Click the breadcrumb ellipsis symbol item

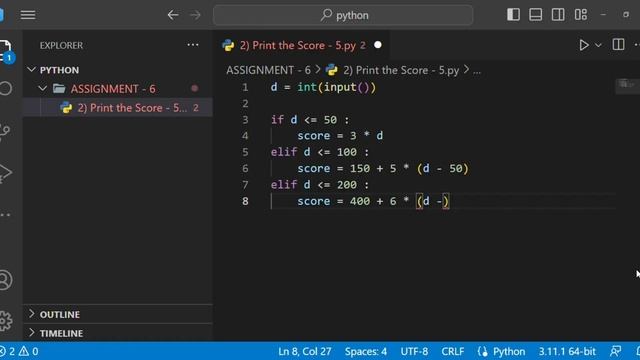point(477,71)
